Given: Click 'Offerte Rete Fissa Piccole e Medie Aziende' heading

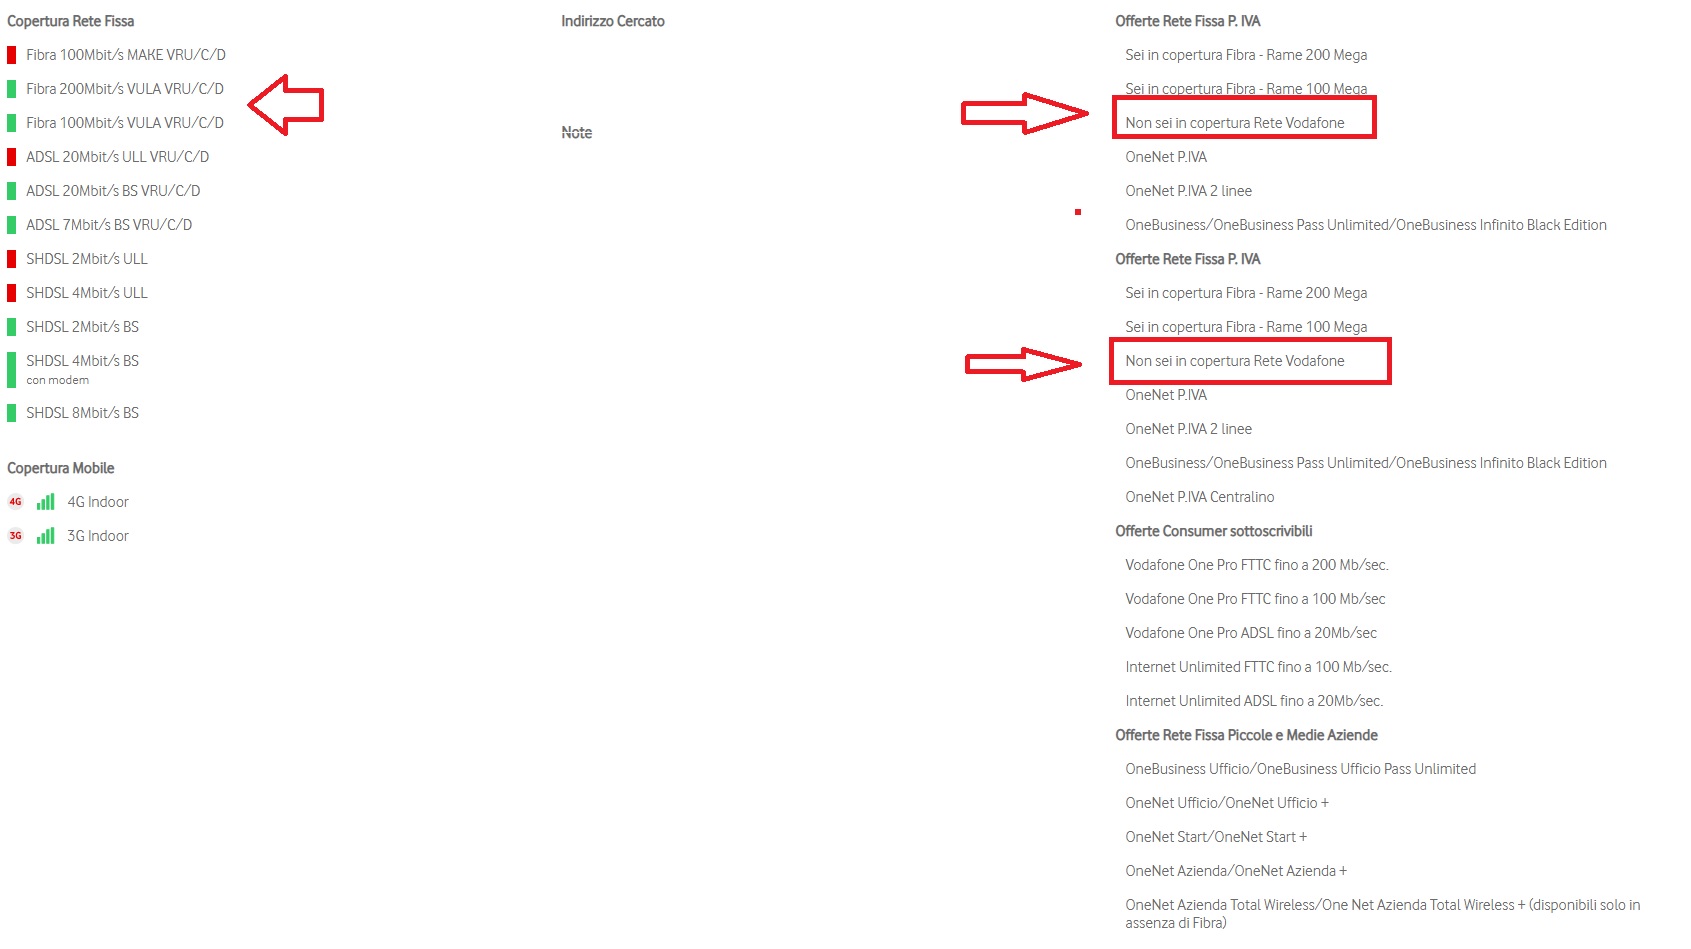Looking at the screenshot, I should click(x=1247, y=735).
